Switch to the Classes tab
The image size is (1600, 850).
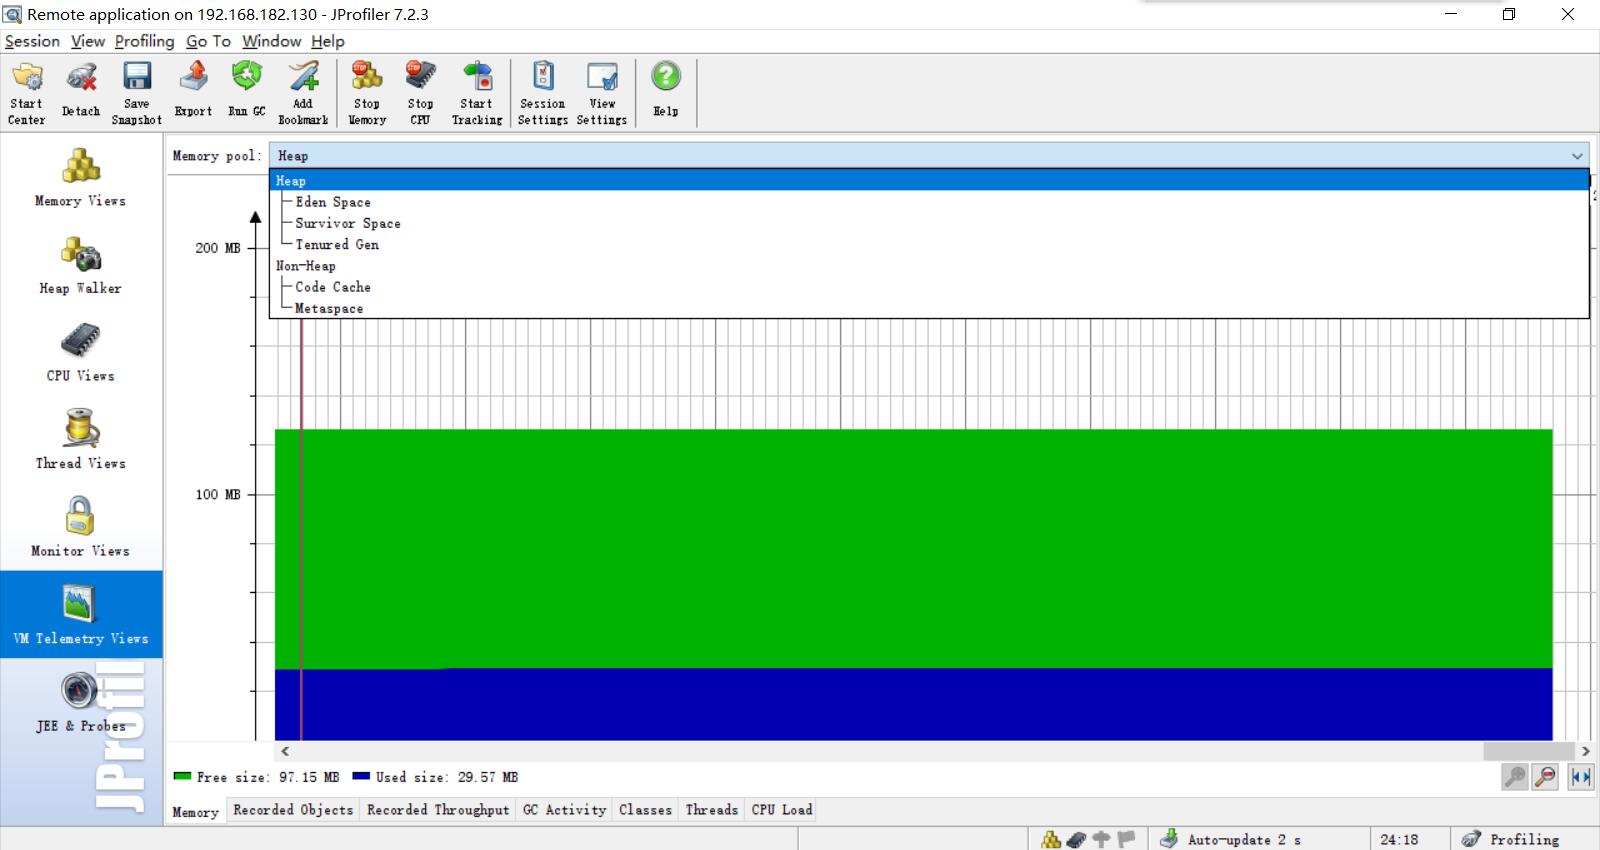(645, 810)
